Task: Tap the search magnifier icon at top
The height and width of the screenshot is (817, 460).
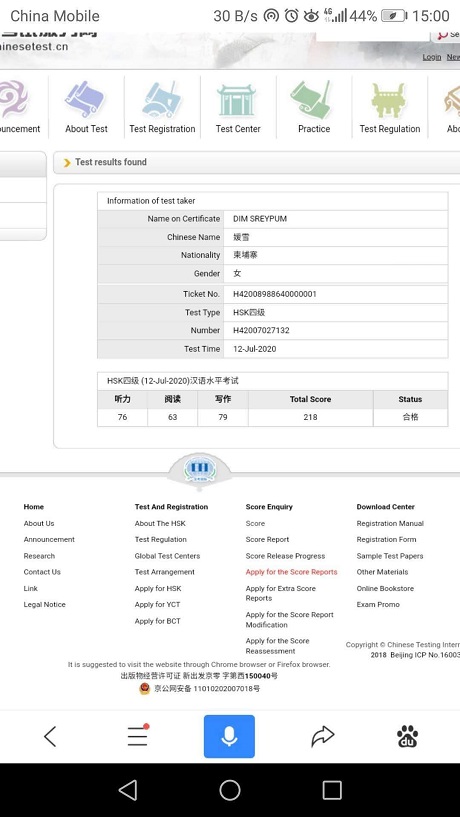Action: point(442,34)
